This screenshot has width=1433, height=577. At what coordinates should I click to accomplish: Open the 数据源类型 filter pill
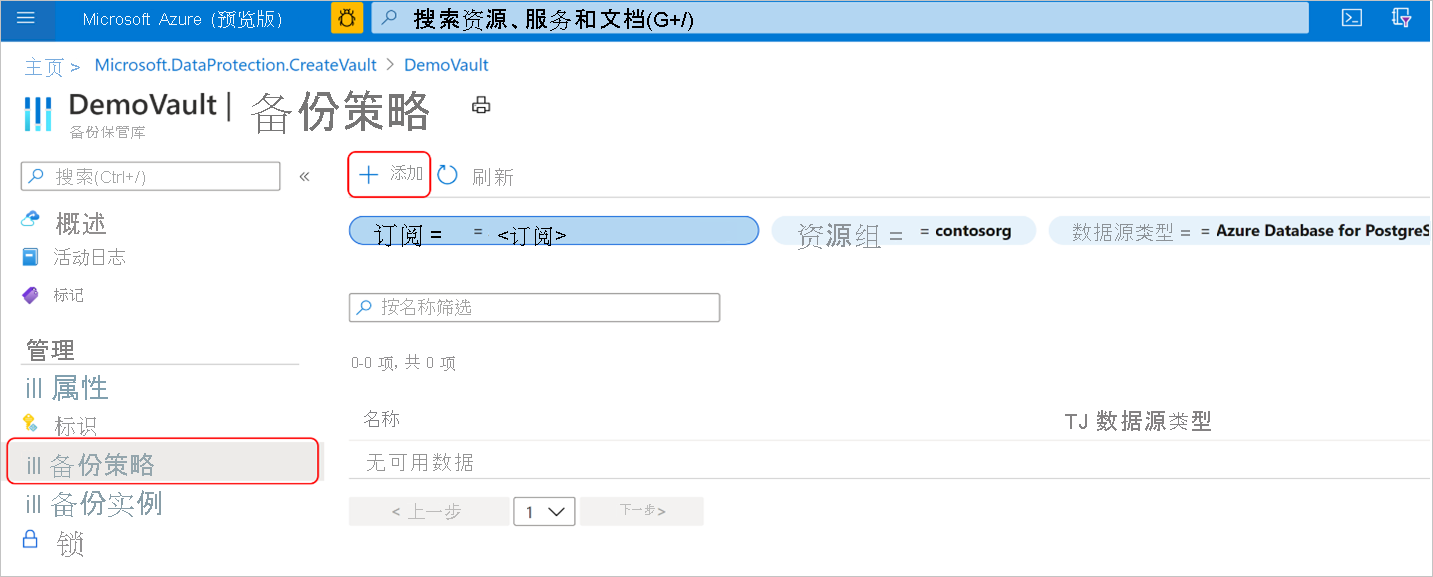point(1240,231)
